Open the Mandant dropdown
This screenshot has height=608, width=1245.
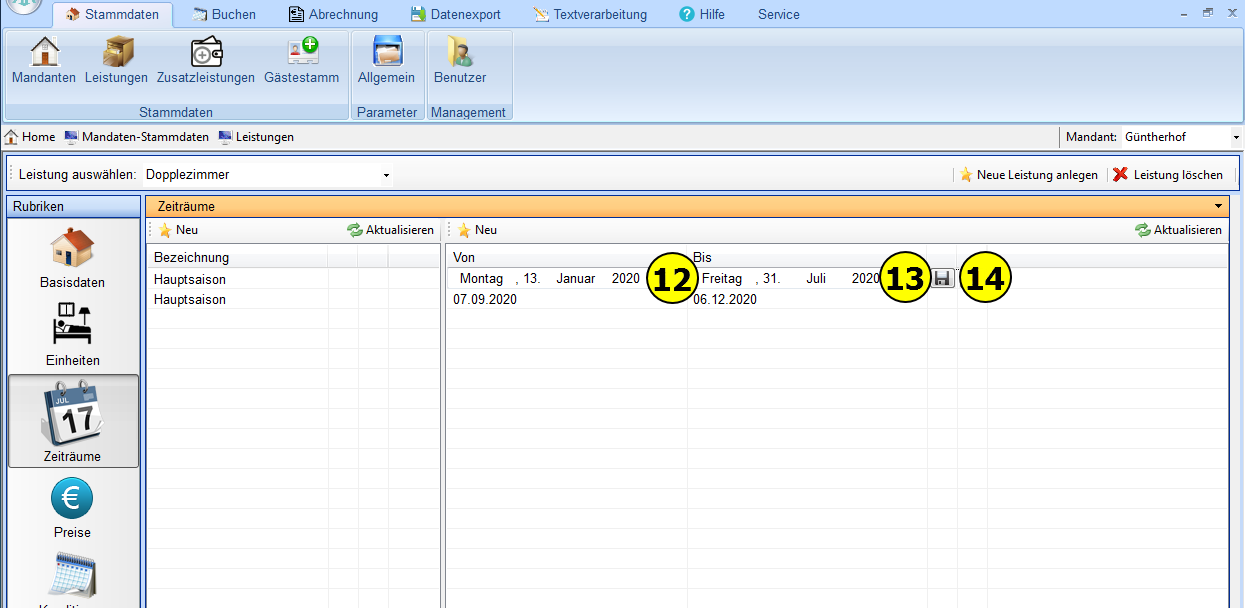coord(1236,137)
